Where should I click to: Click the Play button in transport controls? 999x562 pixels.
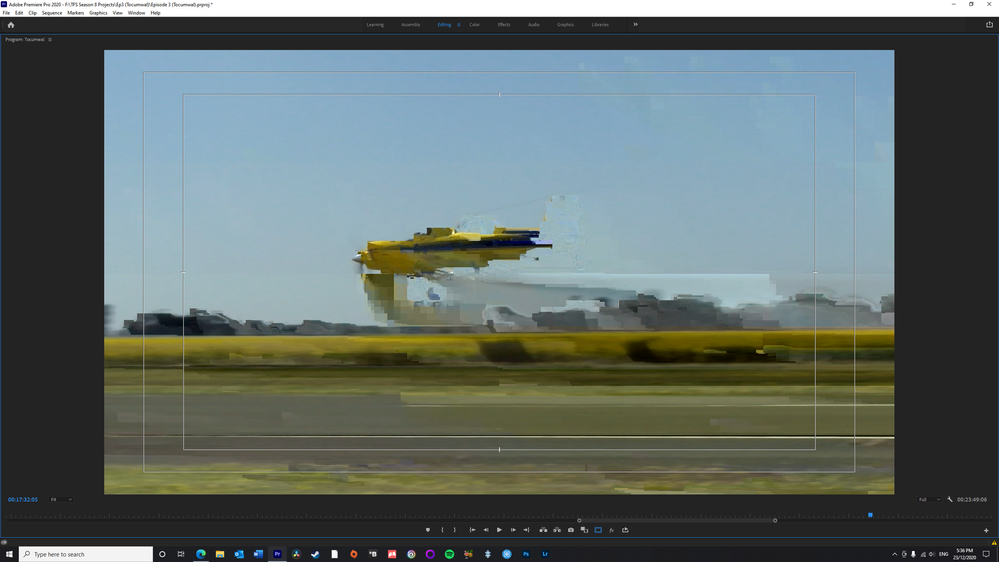tap(499, 530)
